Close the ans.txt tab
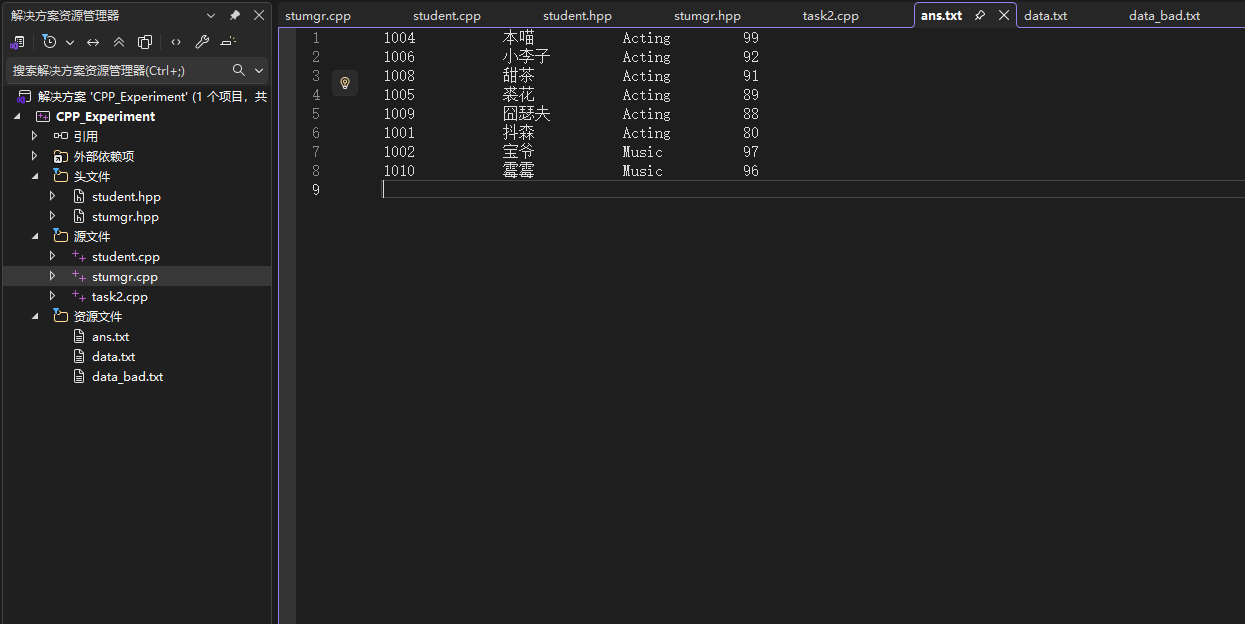The height and width of the screenshot is (624, 1245). click(1004, 16)
